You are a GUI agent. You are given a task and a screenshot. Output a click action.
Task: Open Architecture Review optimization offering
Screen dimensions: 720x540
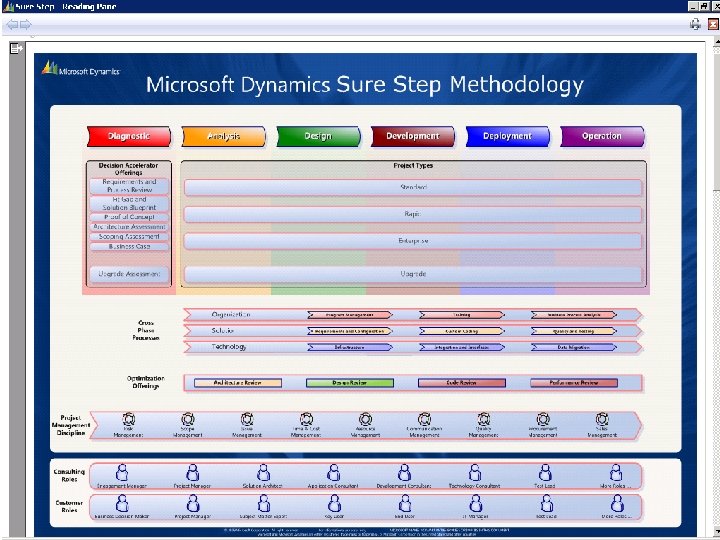point(238,383)
